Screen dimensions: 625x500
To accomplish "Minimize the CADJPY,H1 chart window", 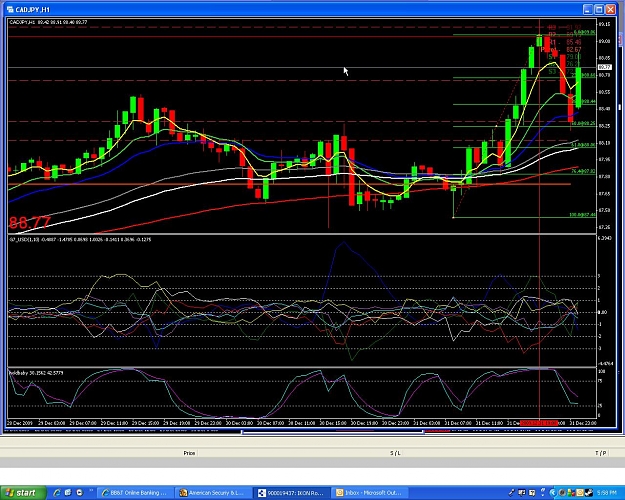I will (588, 9).
